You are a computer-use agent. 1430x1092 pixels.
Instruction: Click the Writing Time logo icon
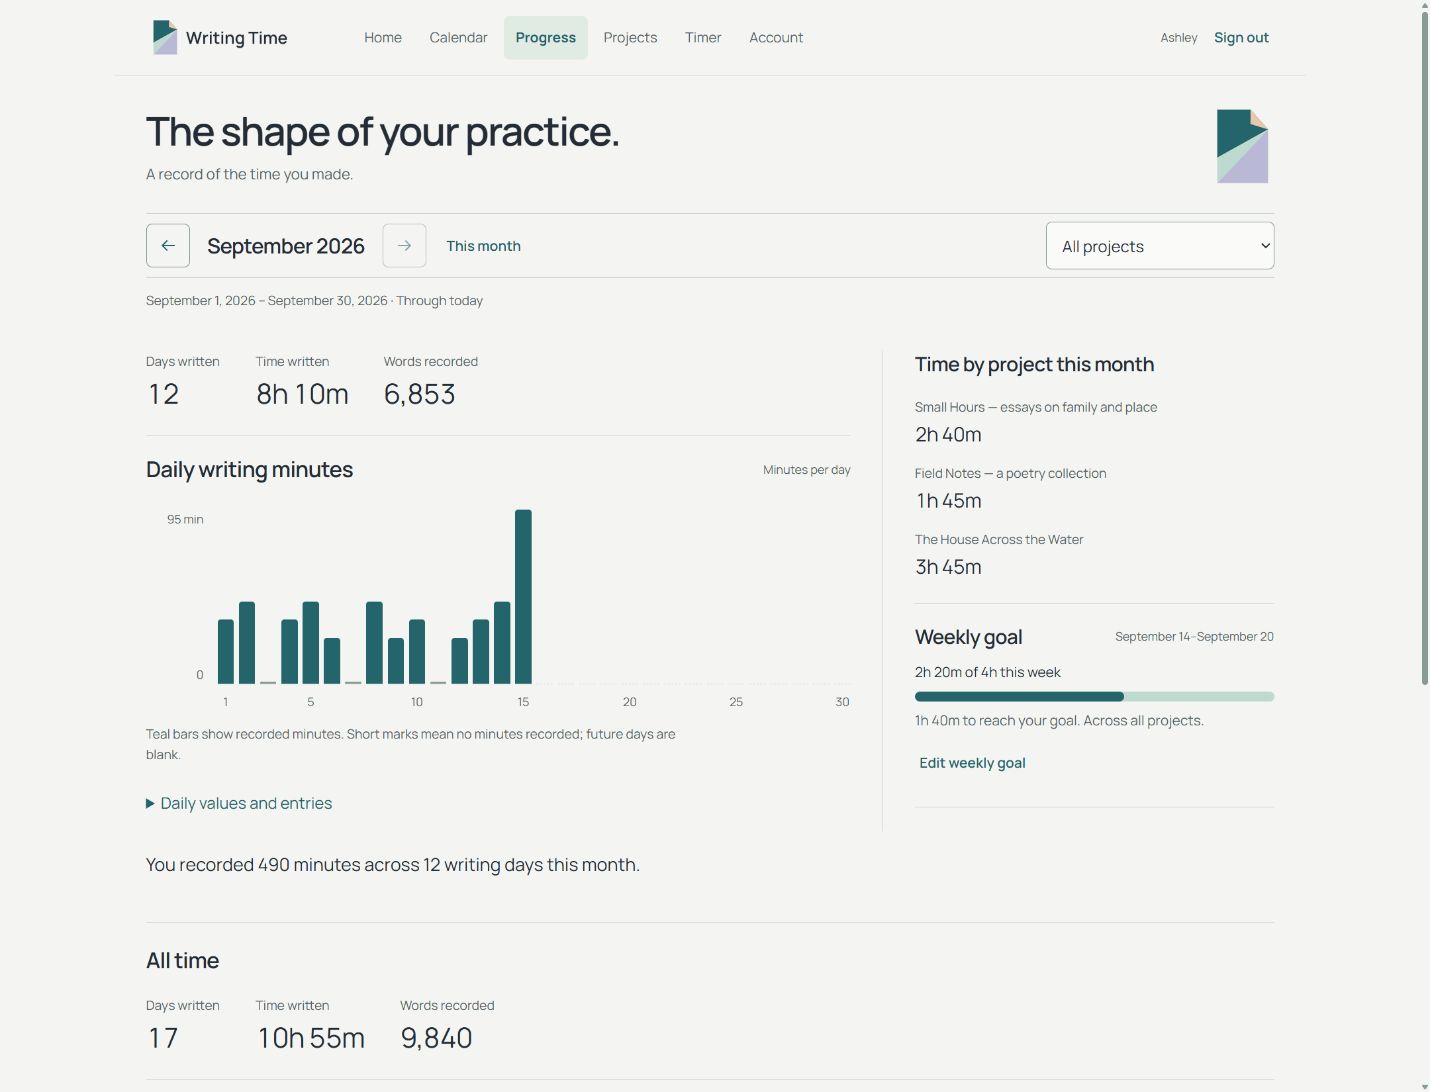(x=165, y=37)
